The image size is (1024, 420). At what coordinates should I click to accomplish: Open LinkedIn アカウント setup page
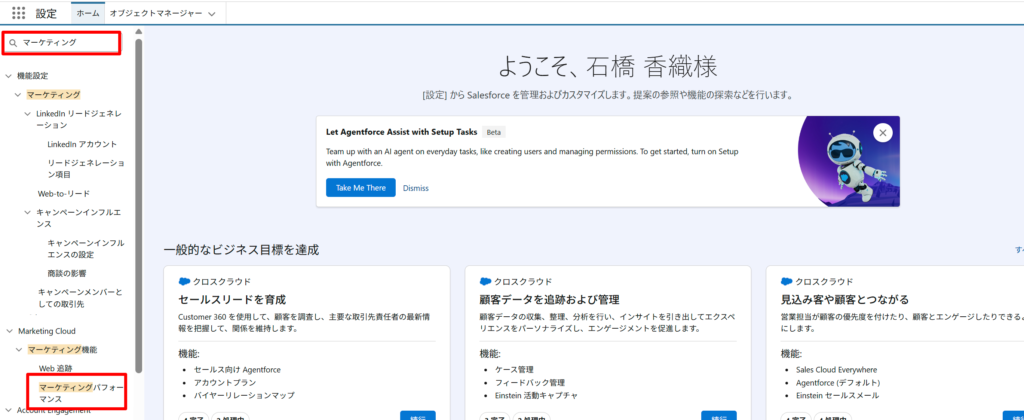pos(82,144)
